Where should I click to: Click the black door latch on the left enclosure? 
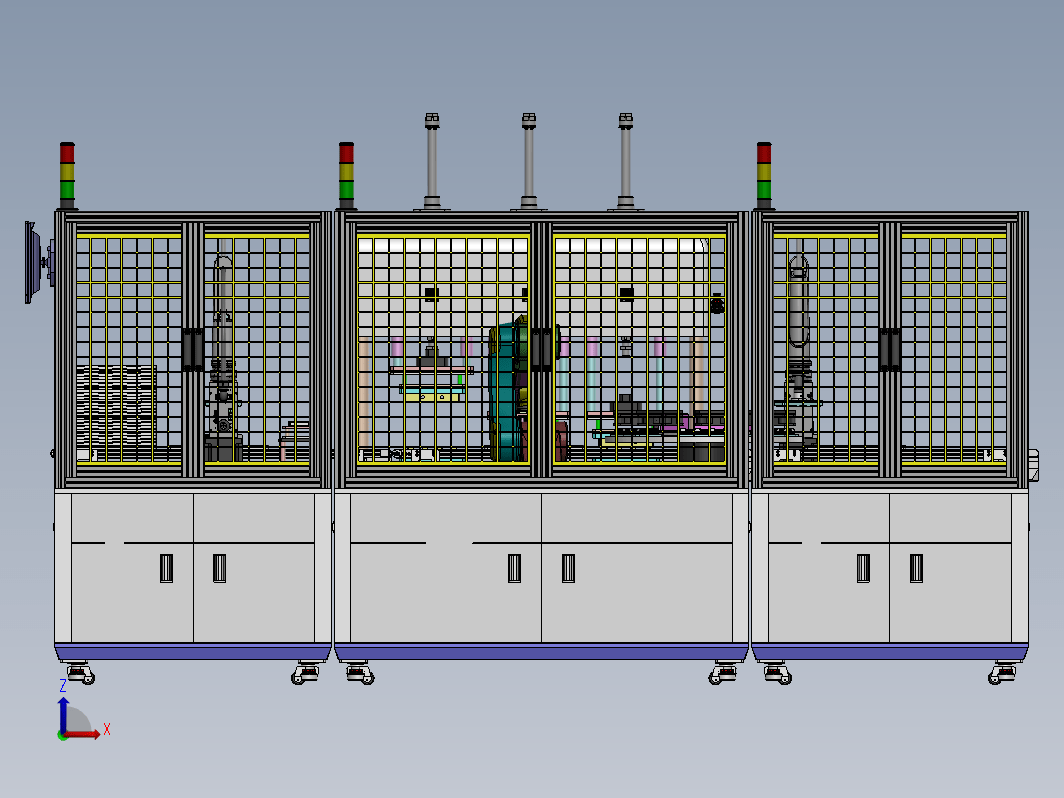click(193, 349)
